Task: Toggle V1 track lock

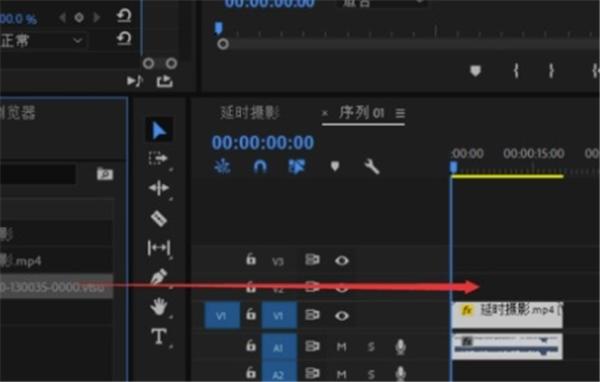Action: [251, 315]
